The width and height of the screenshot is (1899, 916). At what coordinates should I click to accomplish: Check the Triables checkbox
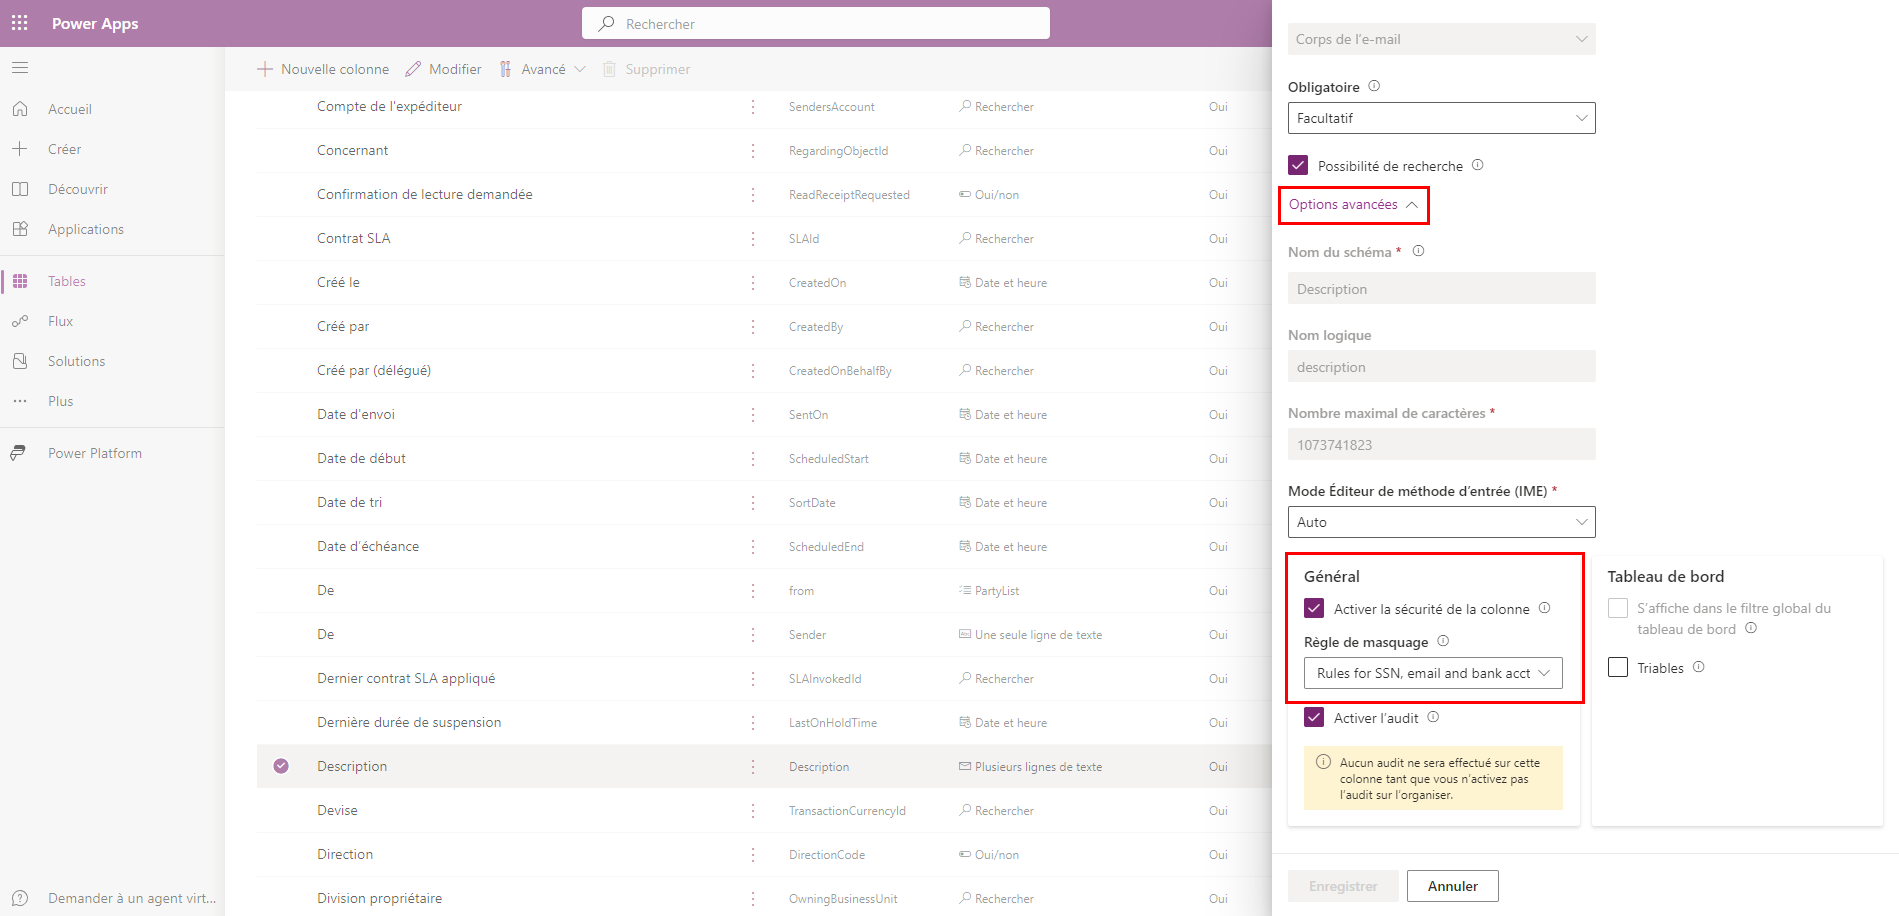[x=1618, y=667]
